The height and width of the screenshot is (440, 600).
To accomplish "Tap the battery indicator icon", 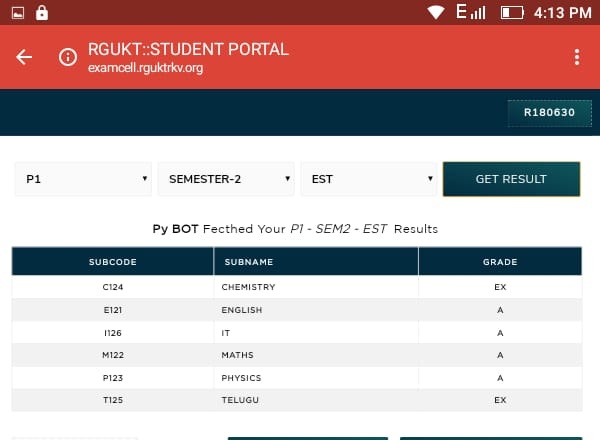I will [x=512, y=13].
